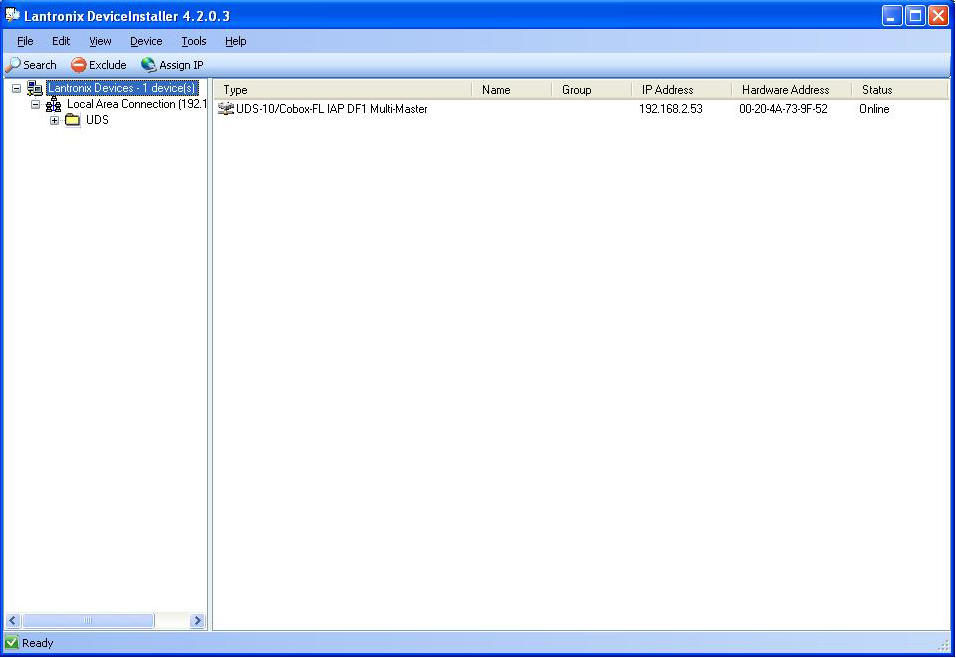Open the Tools menu
This screenshot has width=956, height=658.
194,41
